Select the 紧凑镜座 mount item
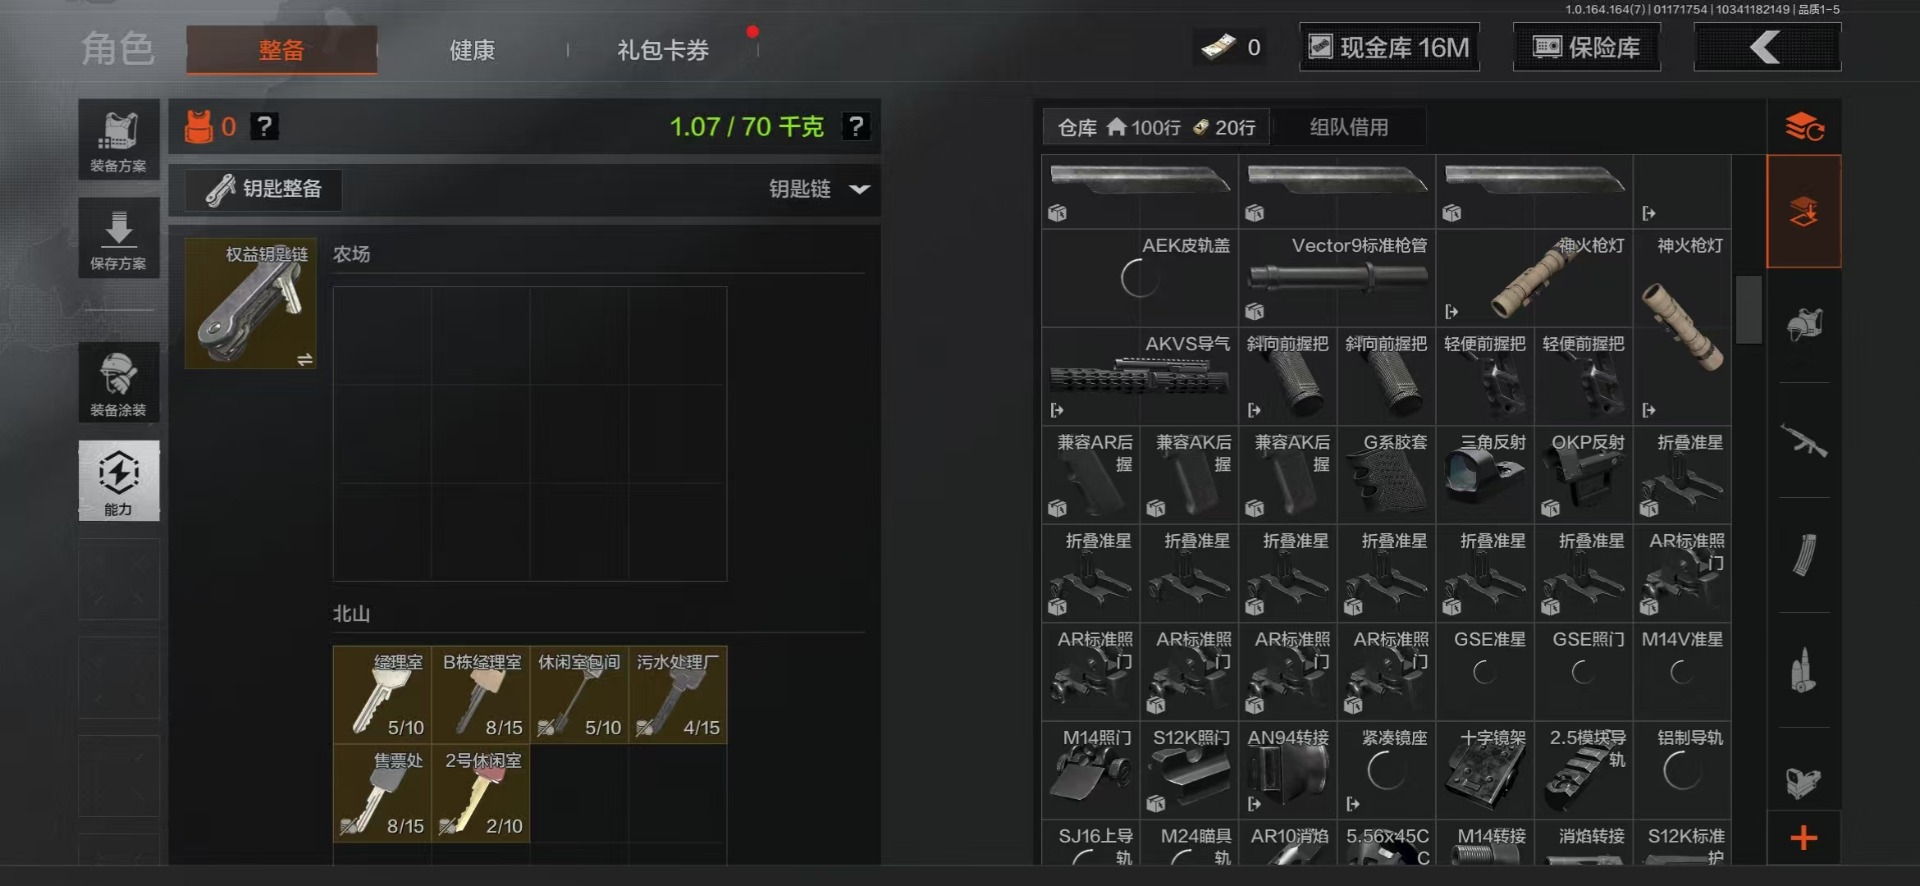 [1386, 770]
